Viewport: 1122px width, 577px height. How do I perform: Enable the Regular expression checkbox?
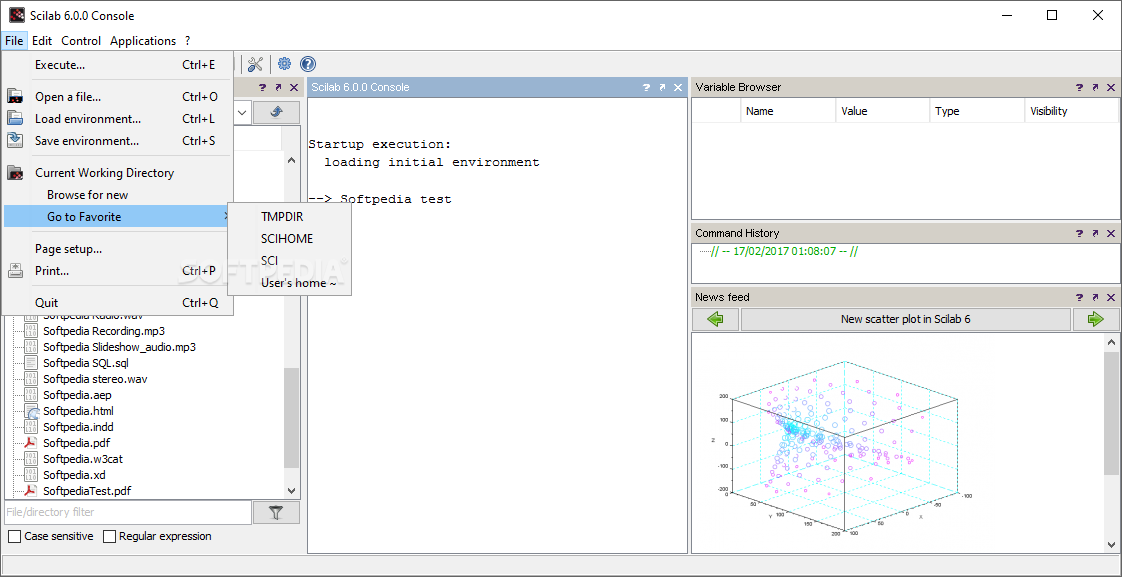[109, 536]
